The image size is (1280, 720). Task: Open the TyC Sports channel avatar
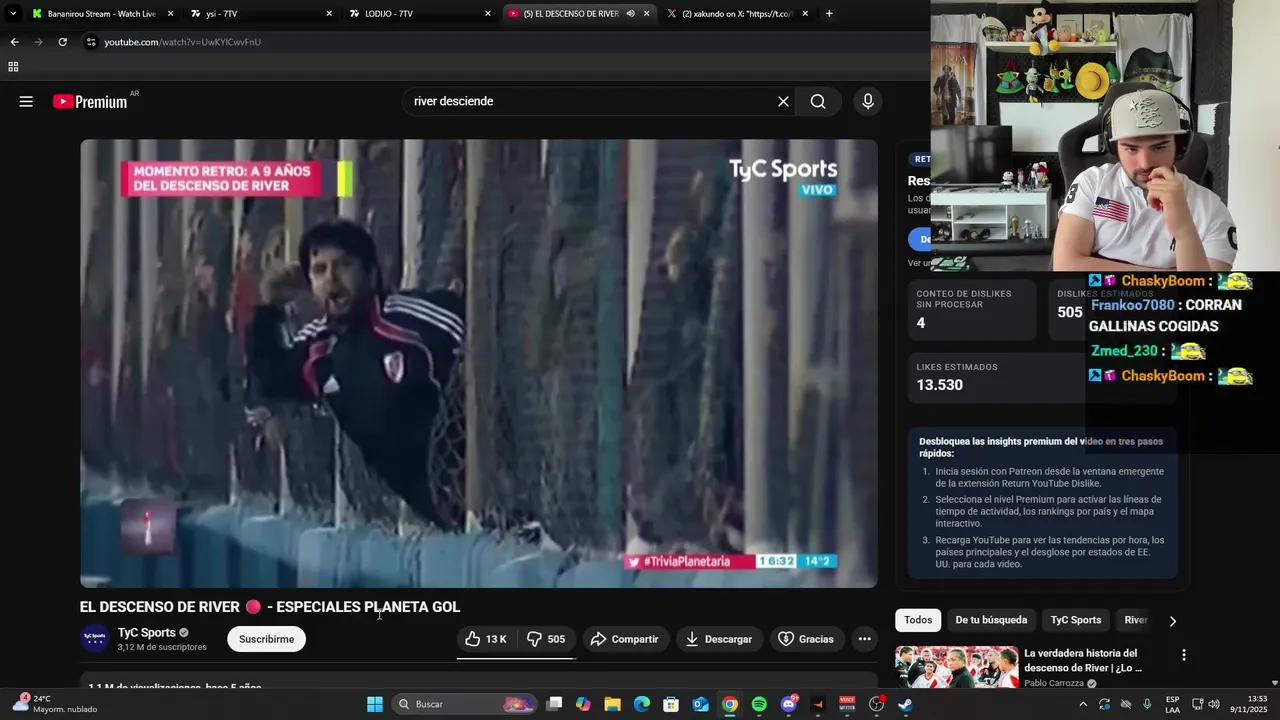point(94,639)
